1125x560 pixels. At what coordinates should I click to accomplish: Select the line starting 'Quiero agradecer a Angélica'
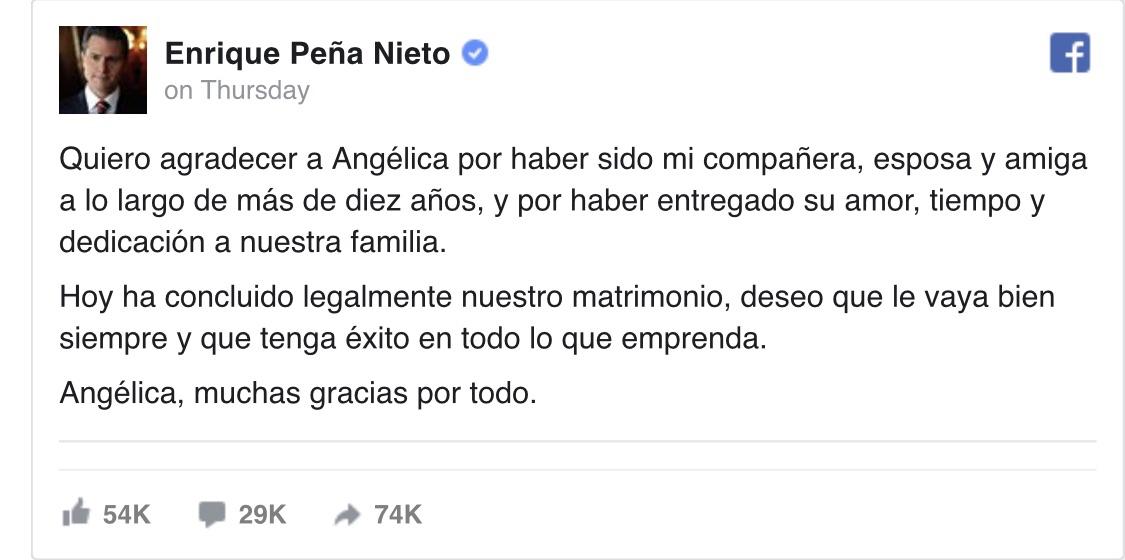[x=573, y=160]
